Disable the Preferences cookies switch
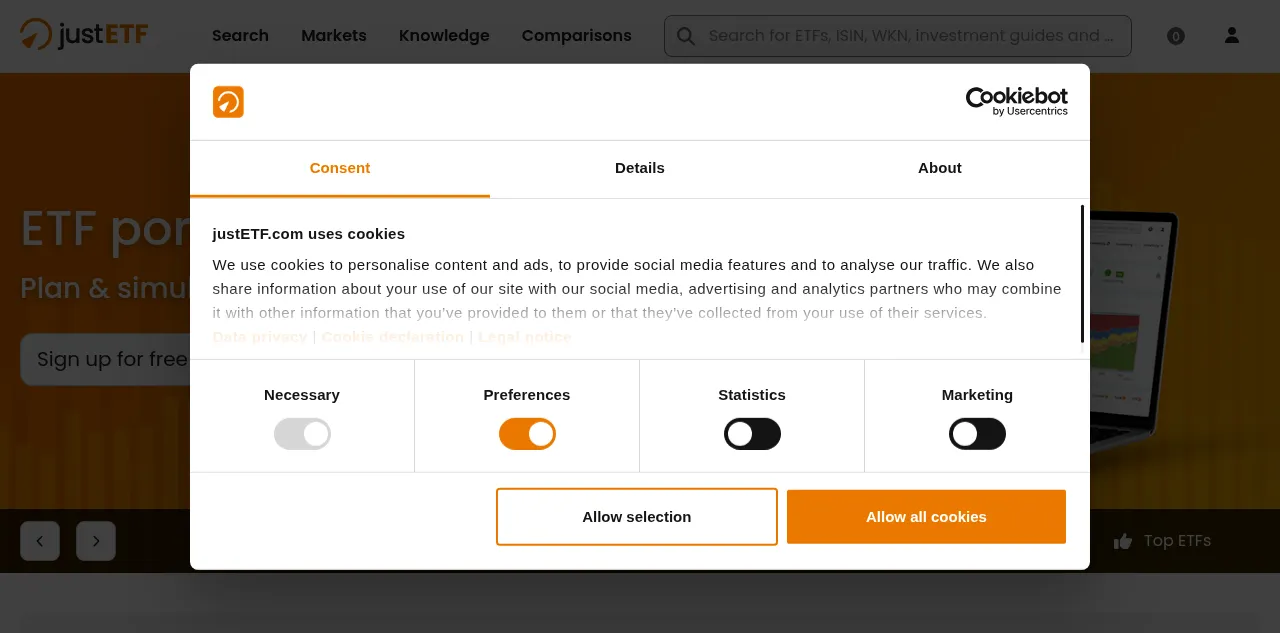The height and width of the screenshot is (633, 1280). (527, 434)
